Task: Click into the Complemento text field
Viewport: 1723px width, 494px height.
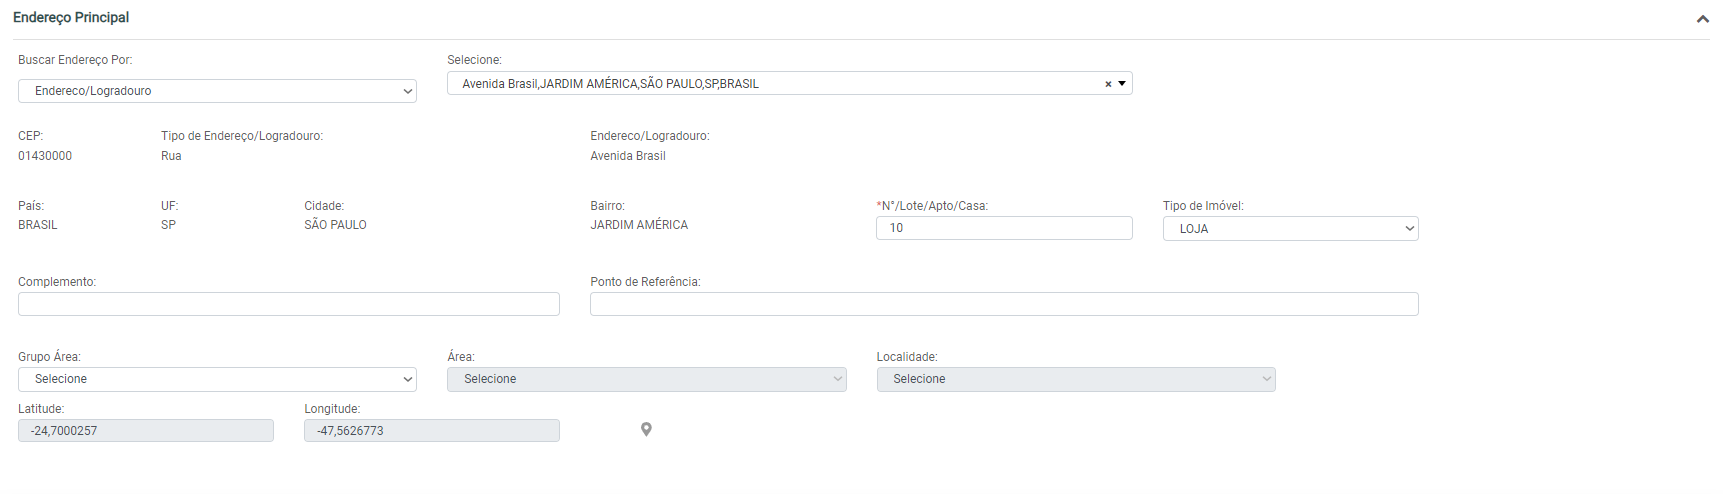Action: click(288, 304)
